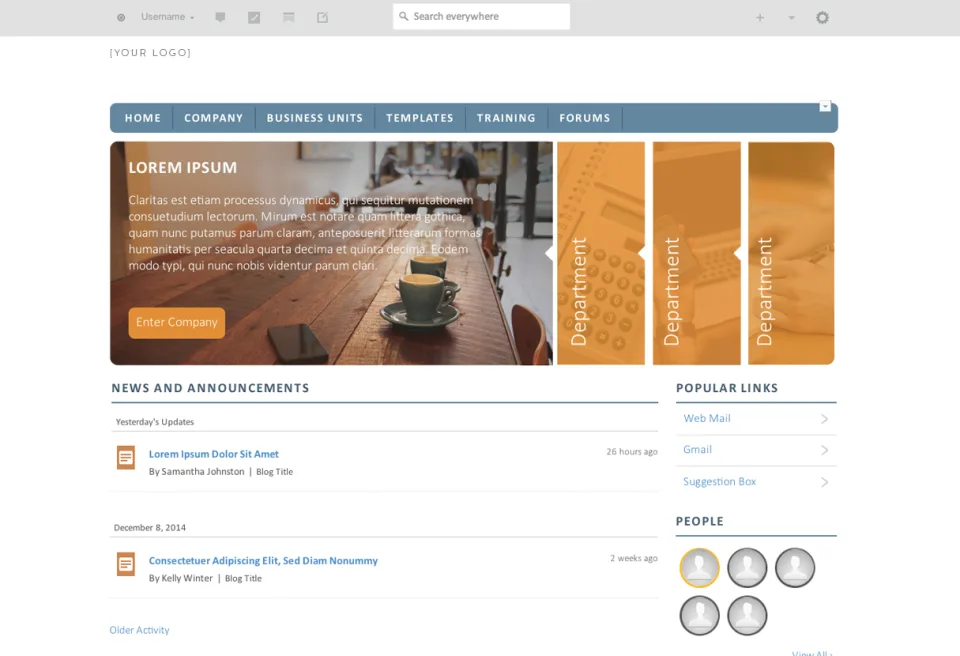Screen dimensions: 960x656
Task: Select the second avatar in top People row
Action: click(747, 568)
